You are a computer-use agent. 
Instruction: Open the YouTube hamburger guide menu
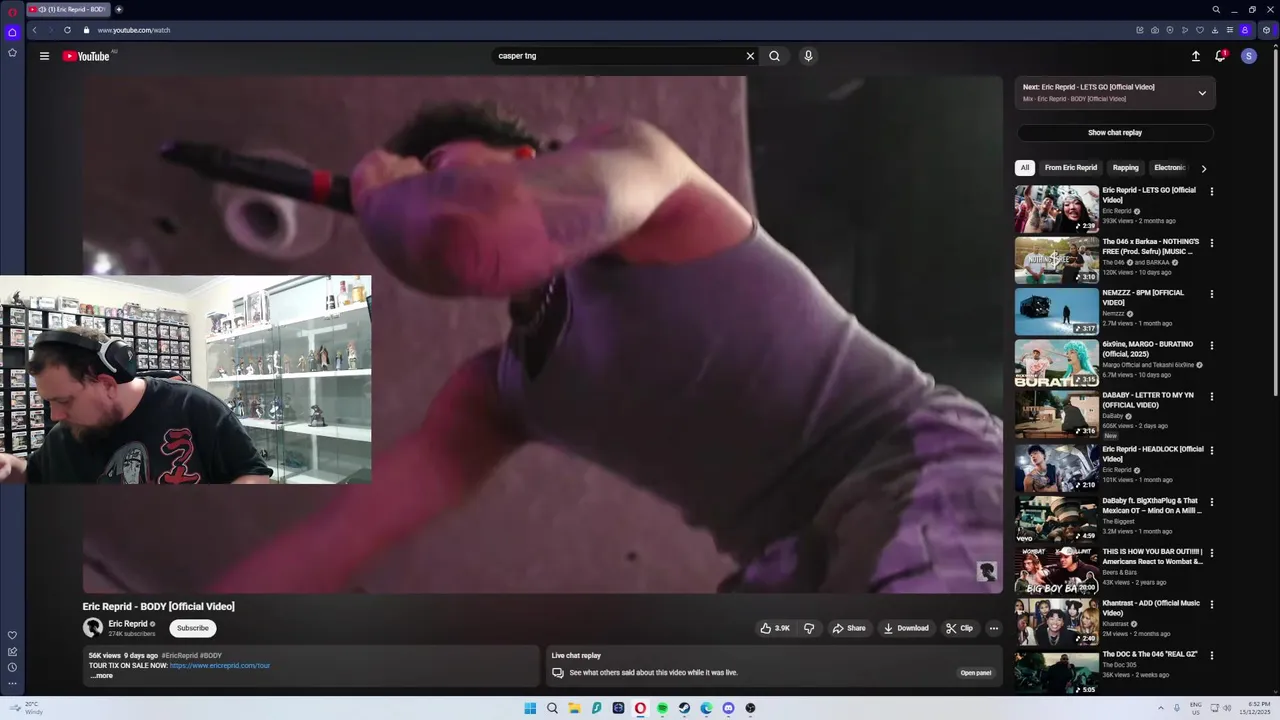[44, 56]
